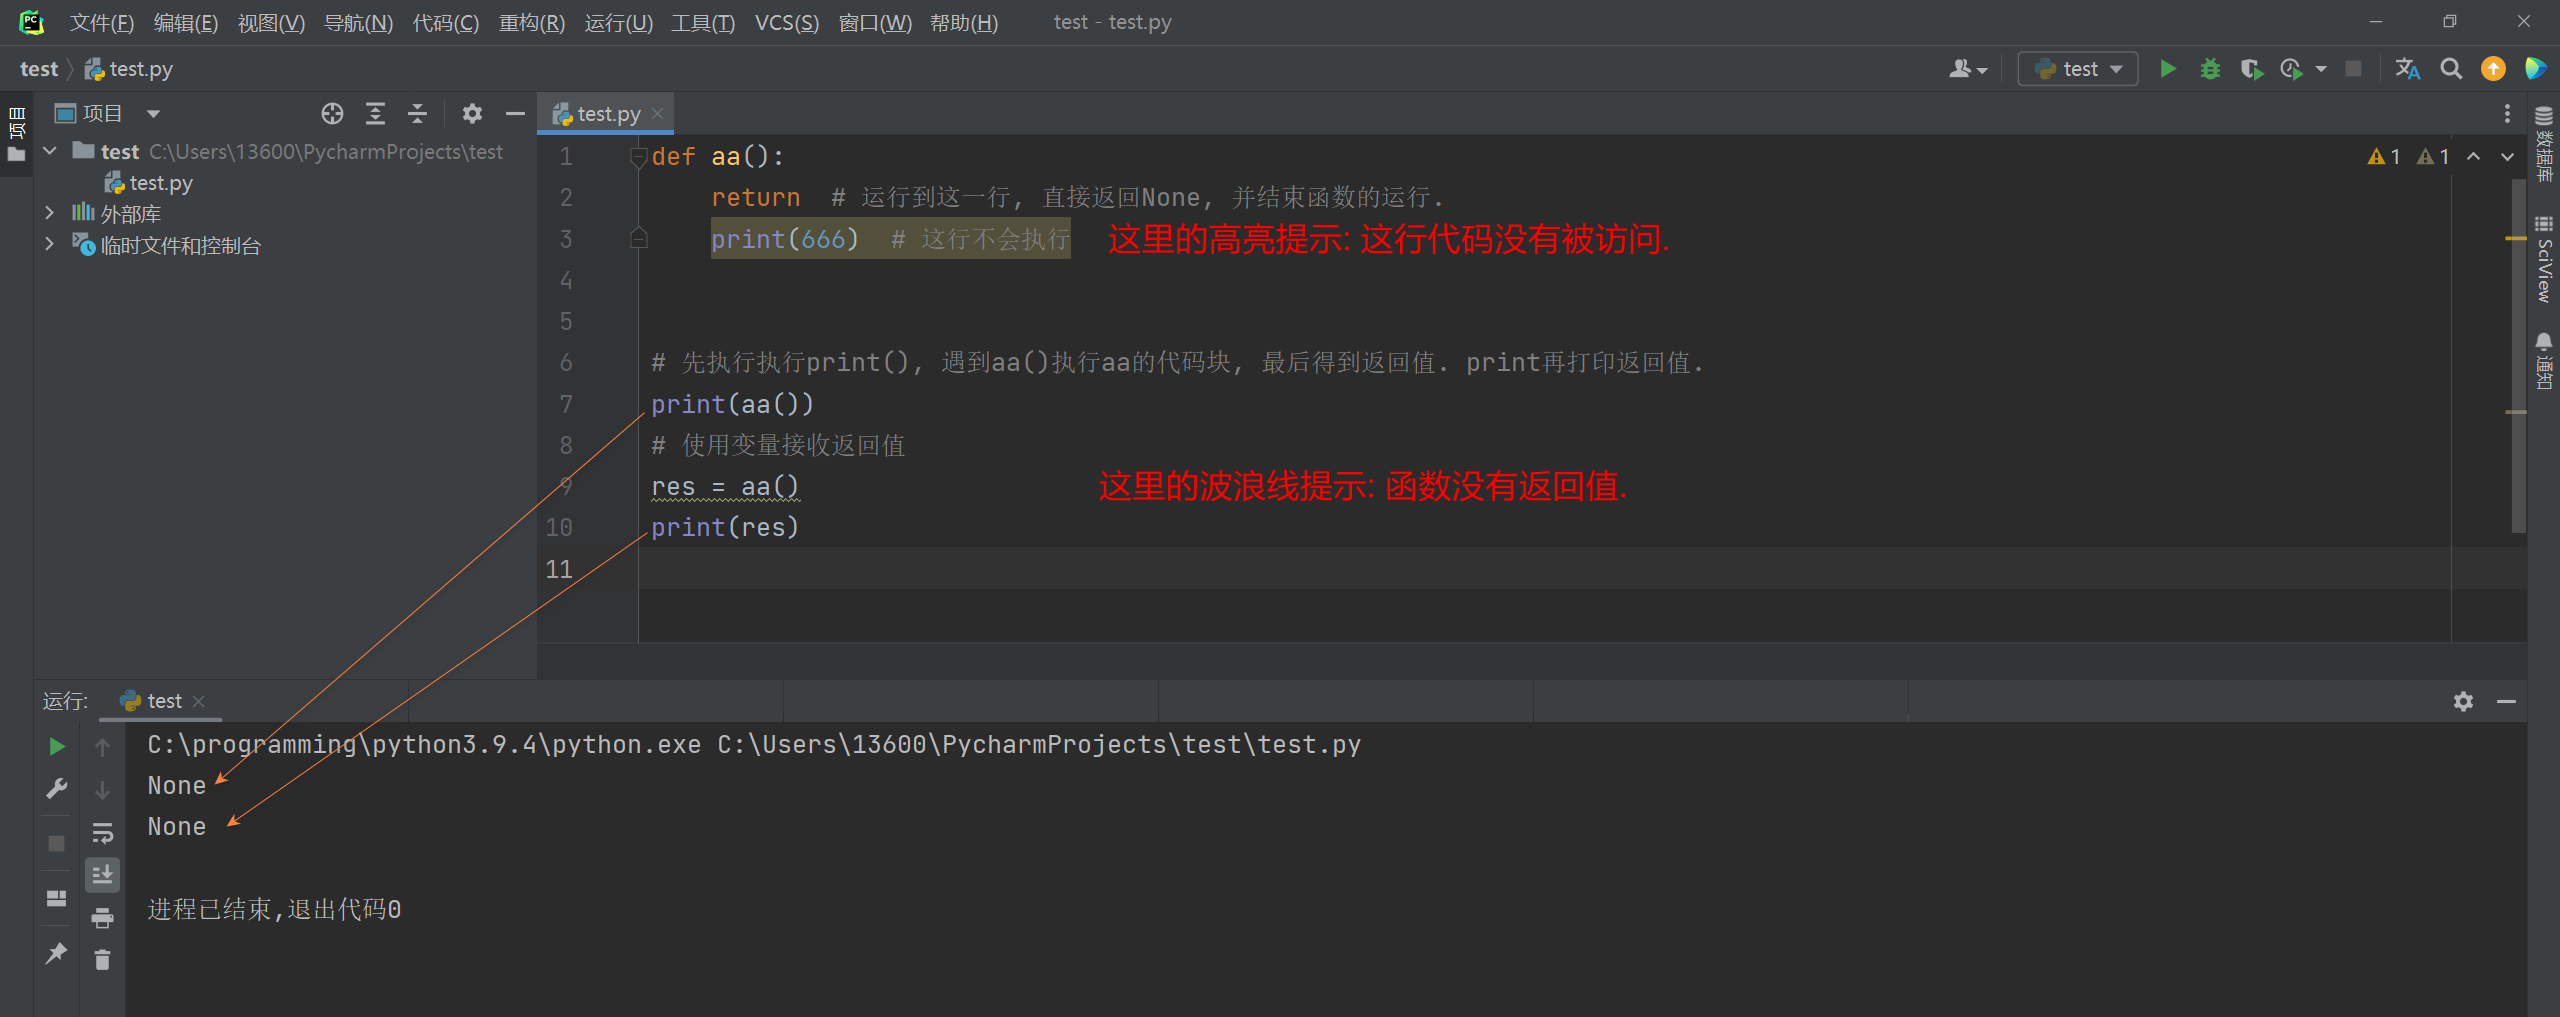Open the translate icon in toolbar

point(2407,69)
